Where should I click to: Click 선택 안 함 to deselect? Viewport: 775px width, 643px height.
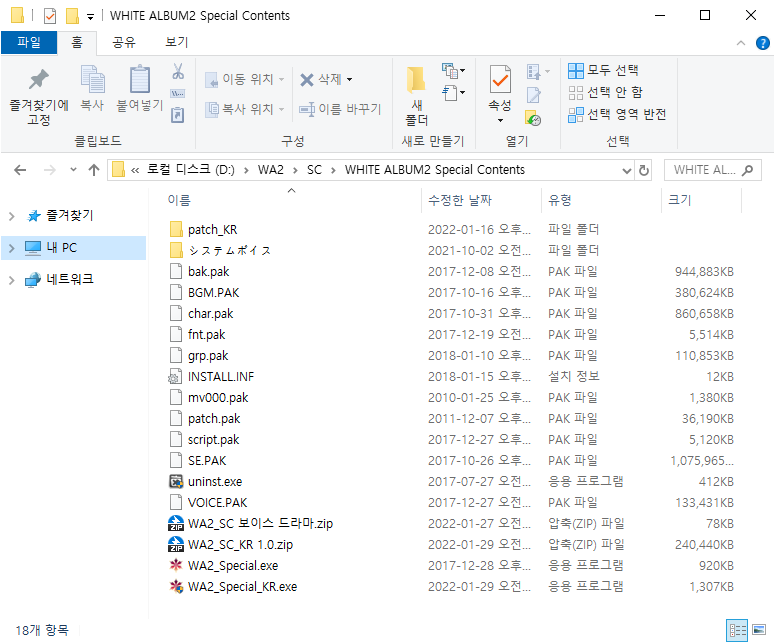pos(605,92)
